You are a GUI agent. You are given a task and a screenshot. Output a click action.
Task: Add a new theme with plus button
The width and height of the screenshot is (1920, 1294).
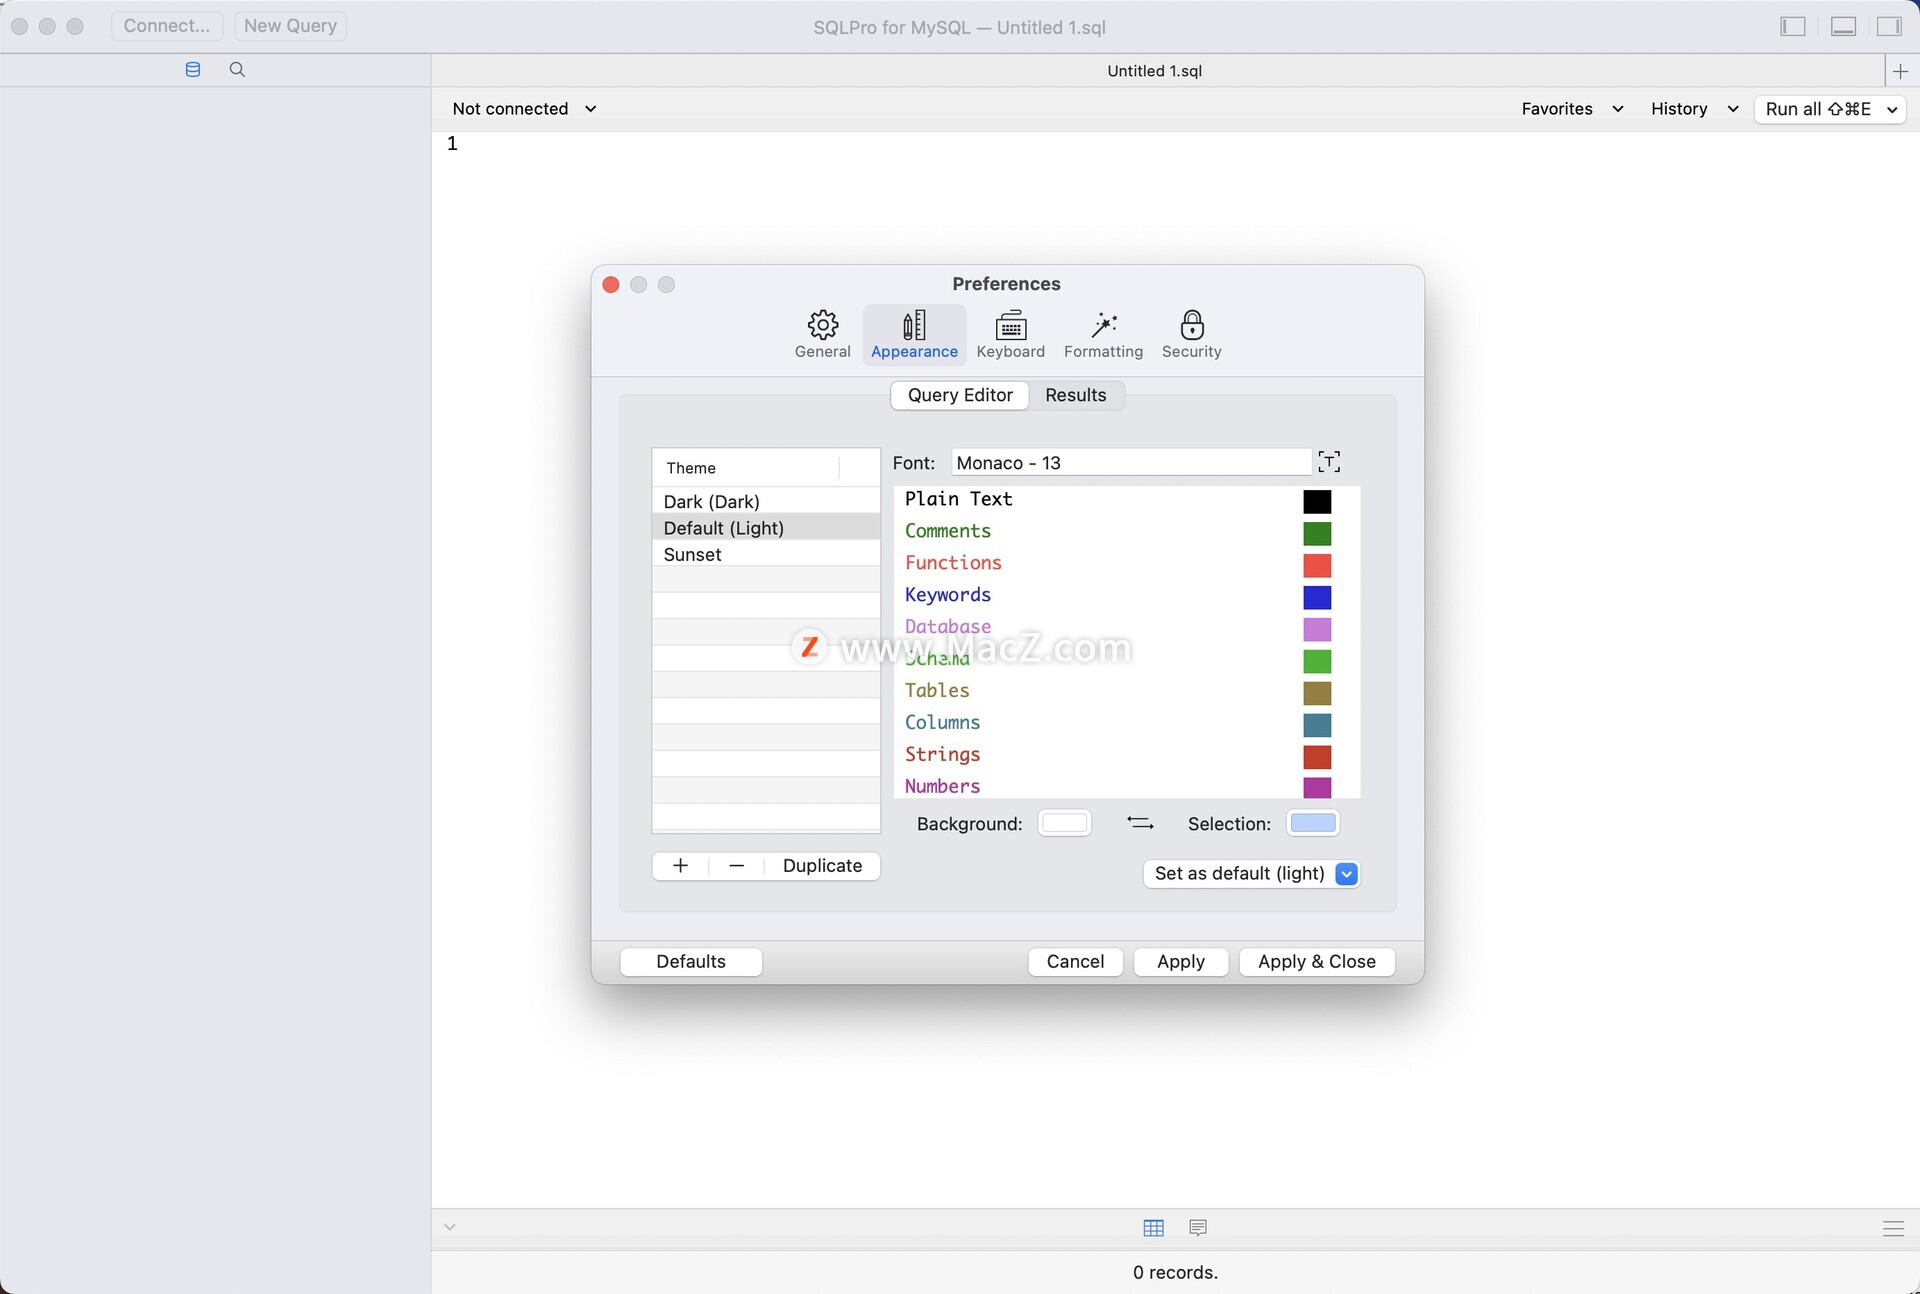pos(680,865)
